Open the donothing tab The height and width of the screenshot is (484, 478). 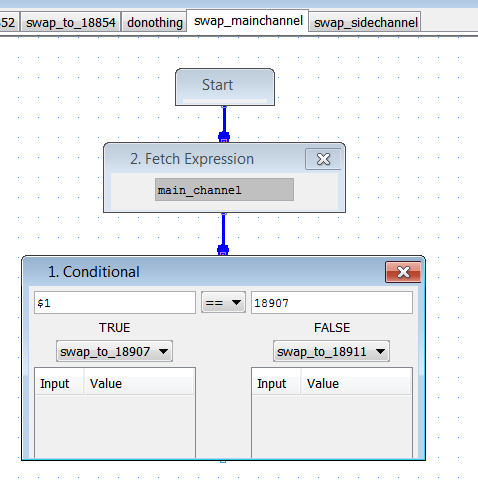[x=155, y=23]
